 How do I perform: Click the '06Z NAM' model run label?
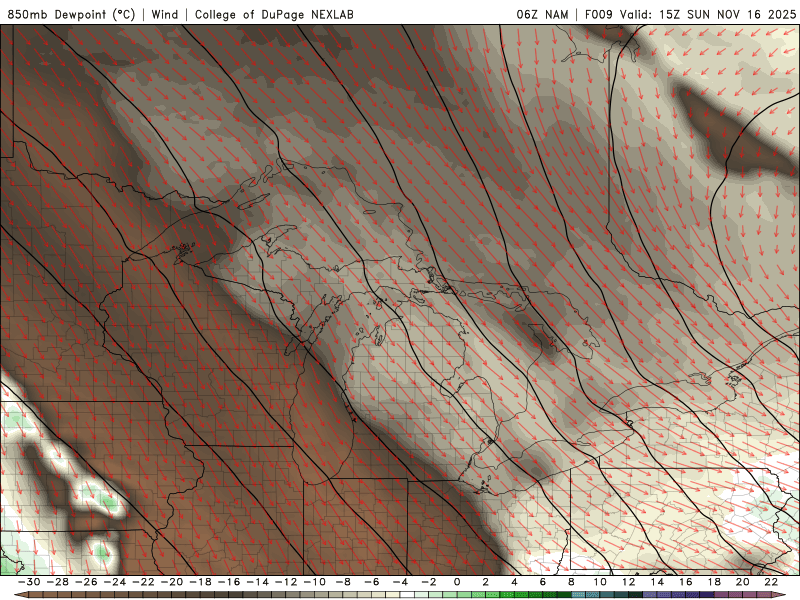[x=542, y=15]
